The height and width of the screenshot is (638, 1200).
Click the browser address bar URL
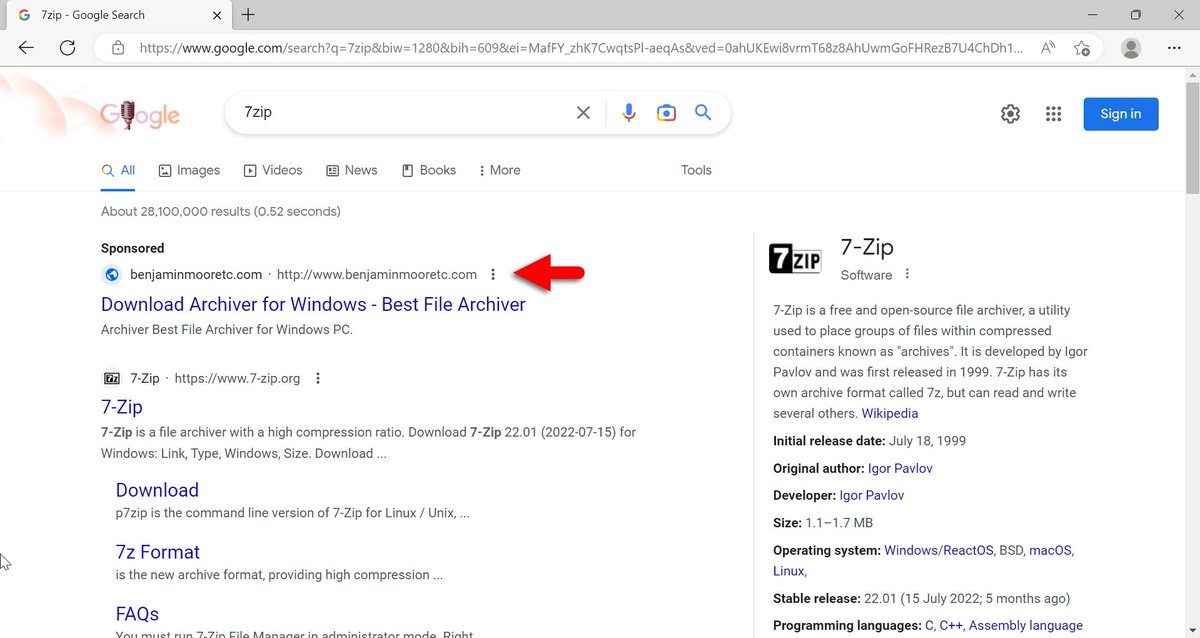(581, 47)
